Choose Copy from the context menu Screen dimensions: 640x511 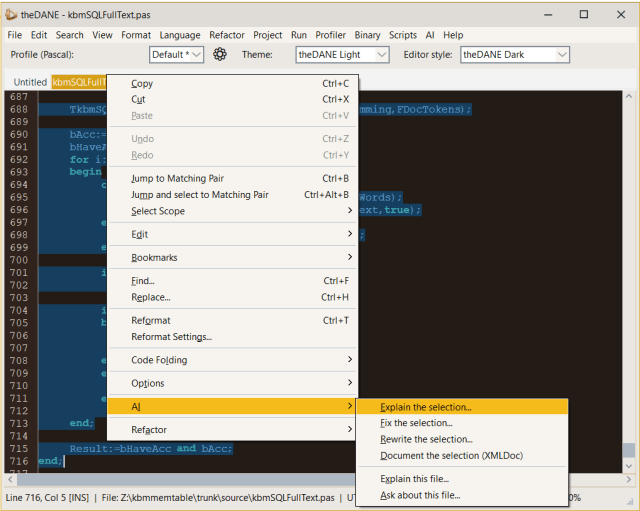tap(232, 84)
